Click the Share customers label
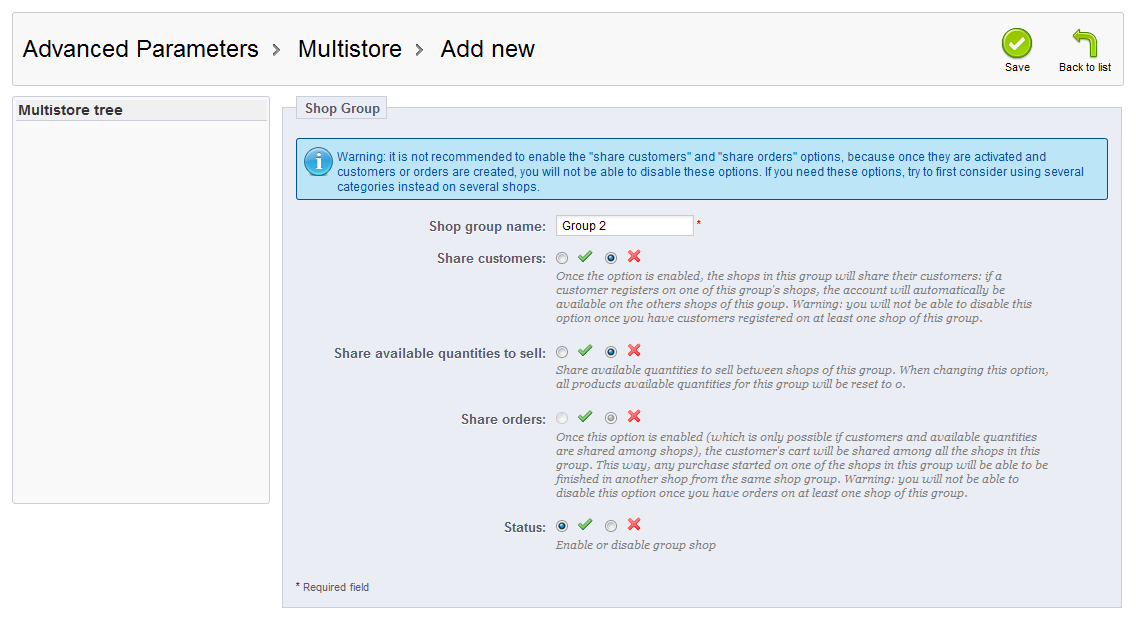Viewport: 1136px width, 625px height. coord(491,259)
